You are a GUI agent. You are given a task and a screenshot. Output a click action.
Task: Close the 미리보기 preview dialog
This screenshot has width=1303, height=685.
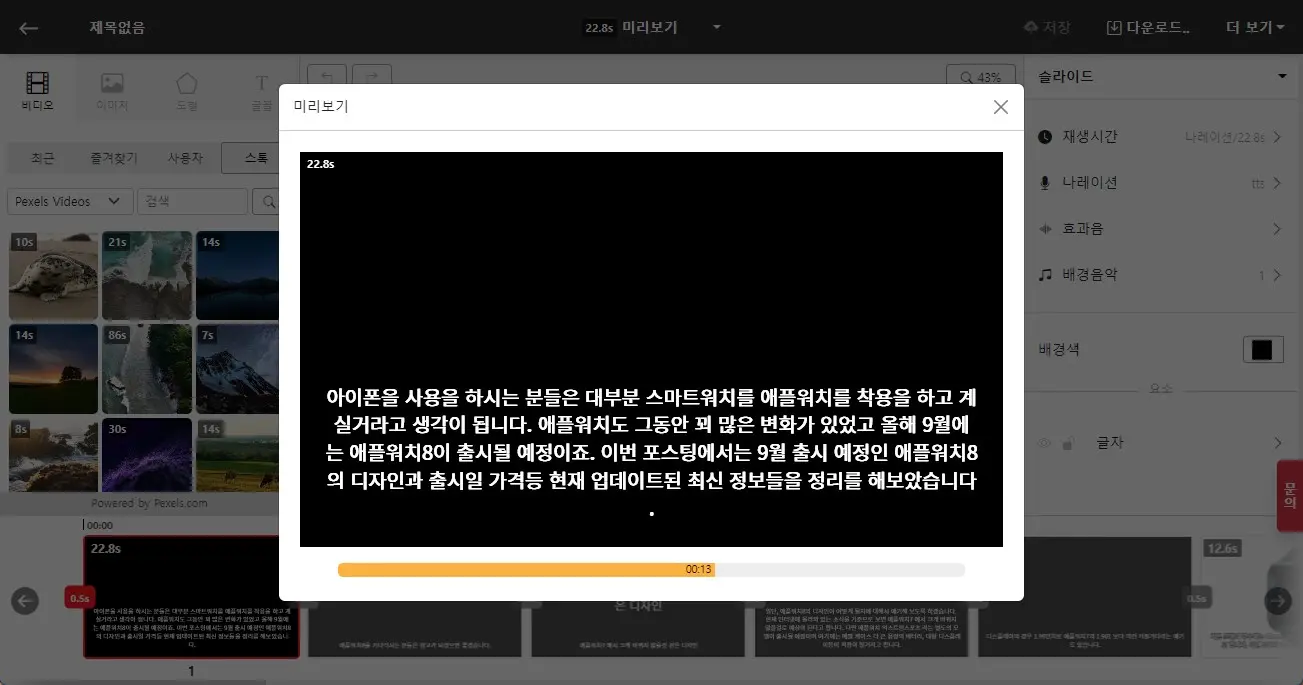pyautogui.click(x=1000, y=107)
